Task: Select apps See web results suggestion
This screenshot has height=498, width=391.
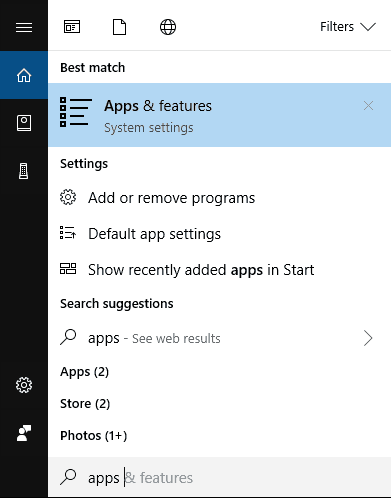Action: (219, 338)
